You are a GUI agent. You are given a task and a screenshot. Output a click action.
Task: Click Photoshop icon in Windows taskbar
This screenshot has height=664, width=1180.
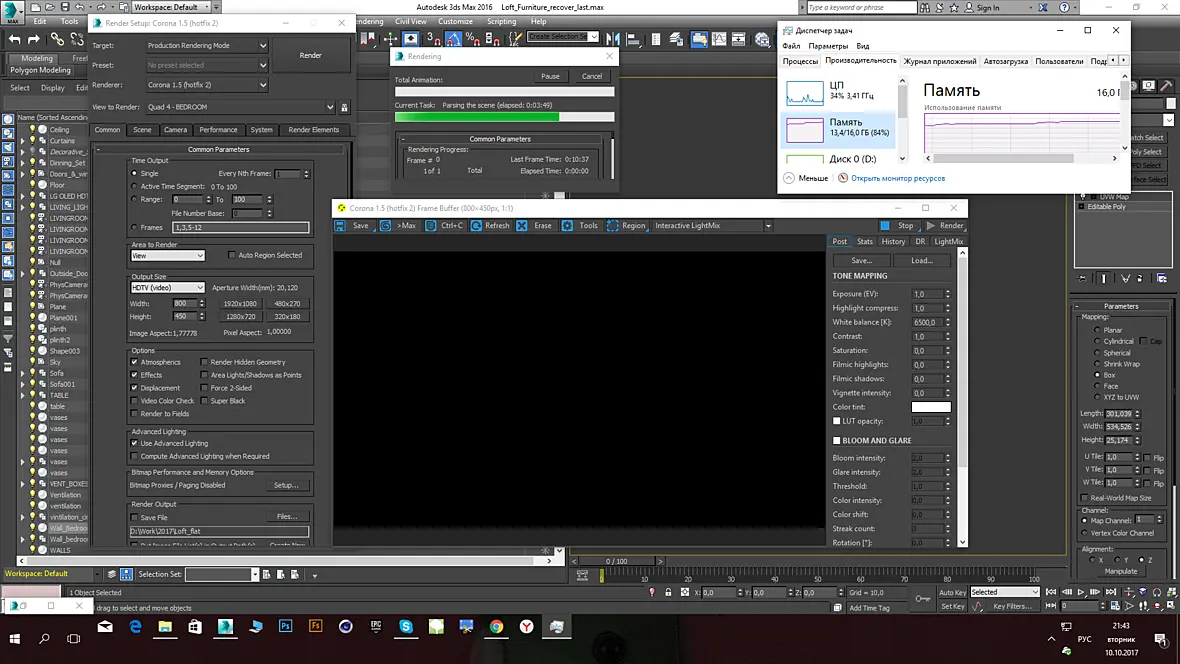[x=285, y=626]
